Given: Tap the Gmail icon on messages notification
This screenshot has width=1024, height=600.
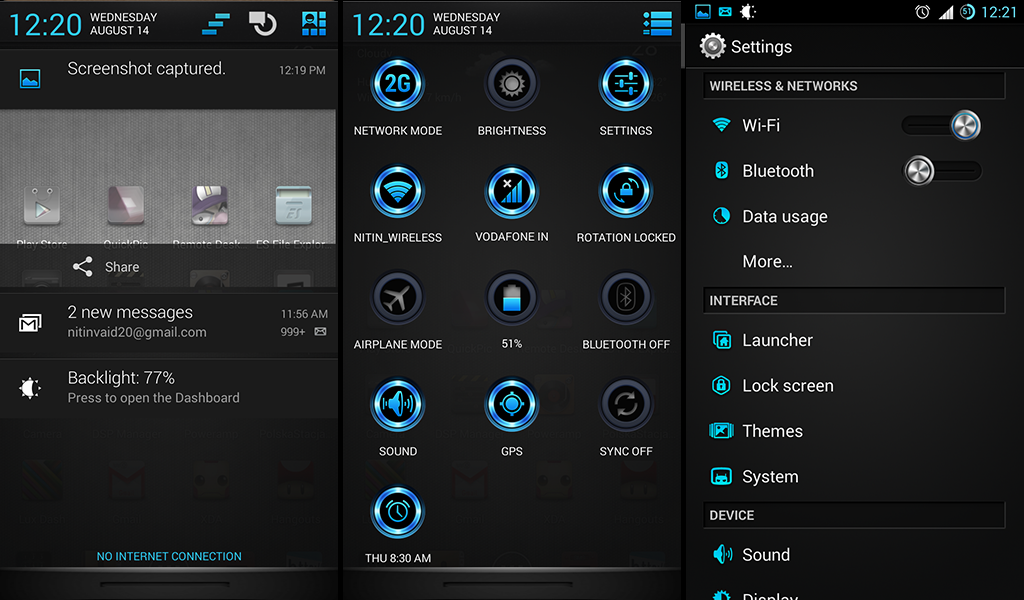Looking at the screenshot, I should click(30, 323).
